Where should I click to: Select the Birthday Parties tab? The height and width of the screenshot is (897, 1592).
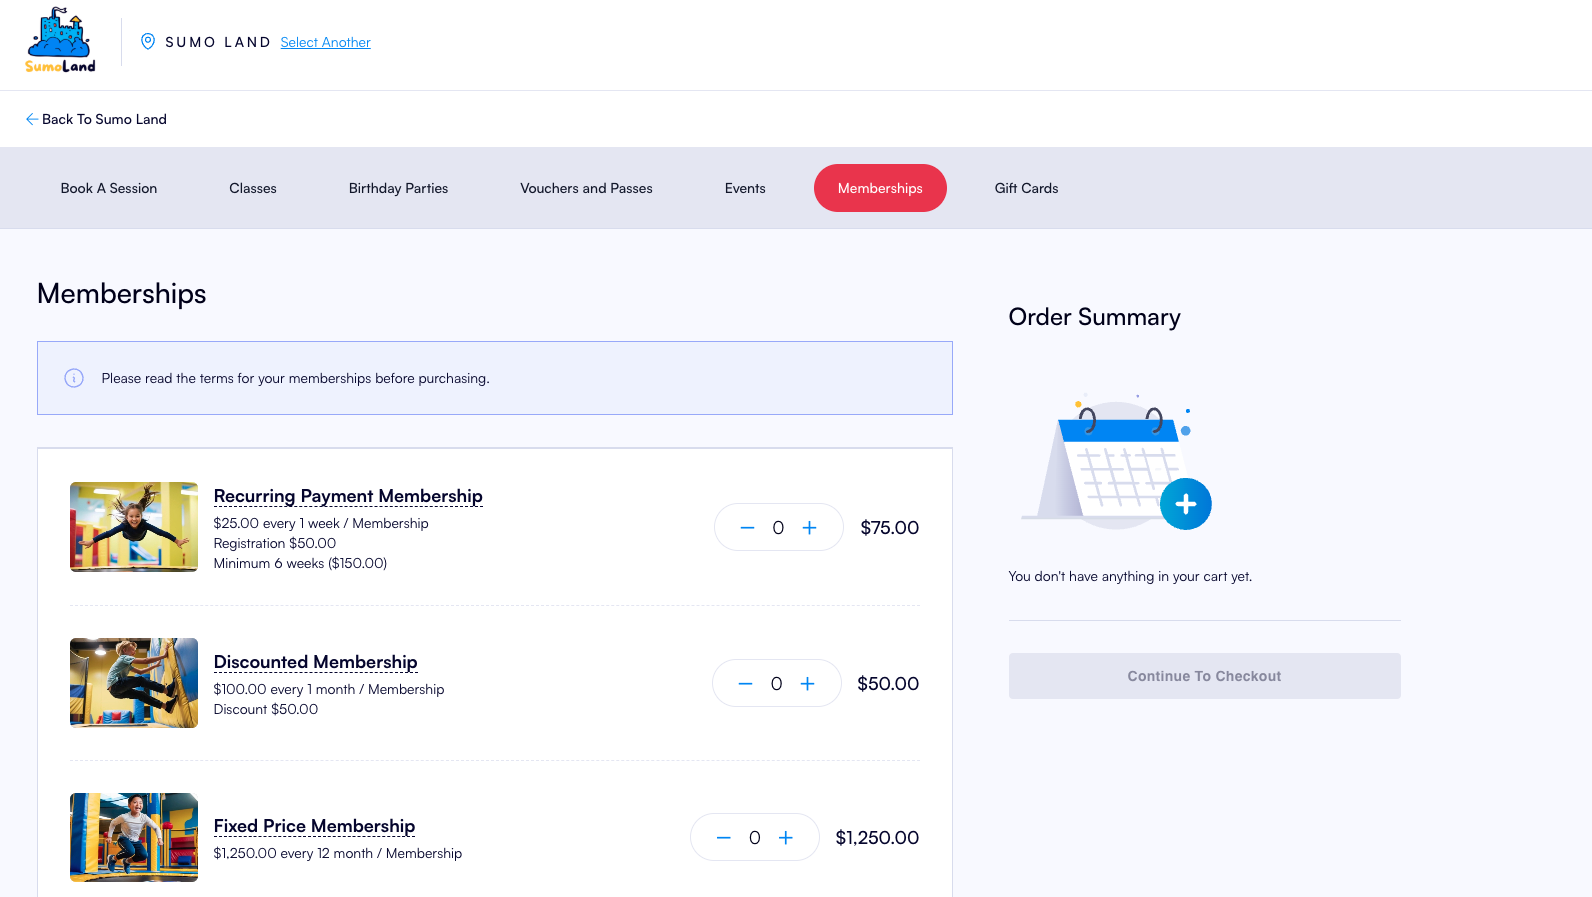tap(398, 188)
